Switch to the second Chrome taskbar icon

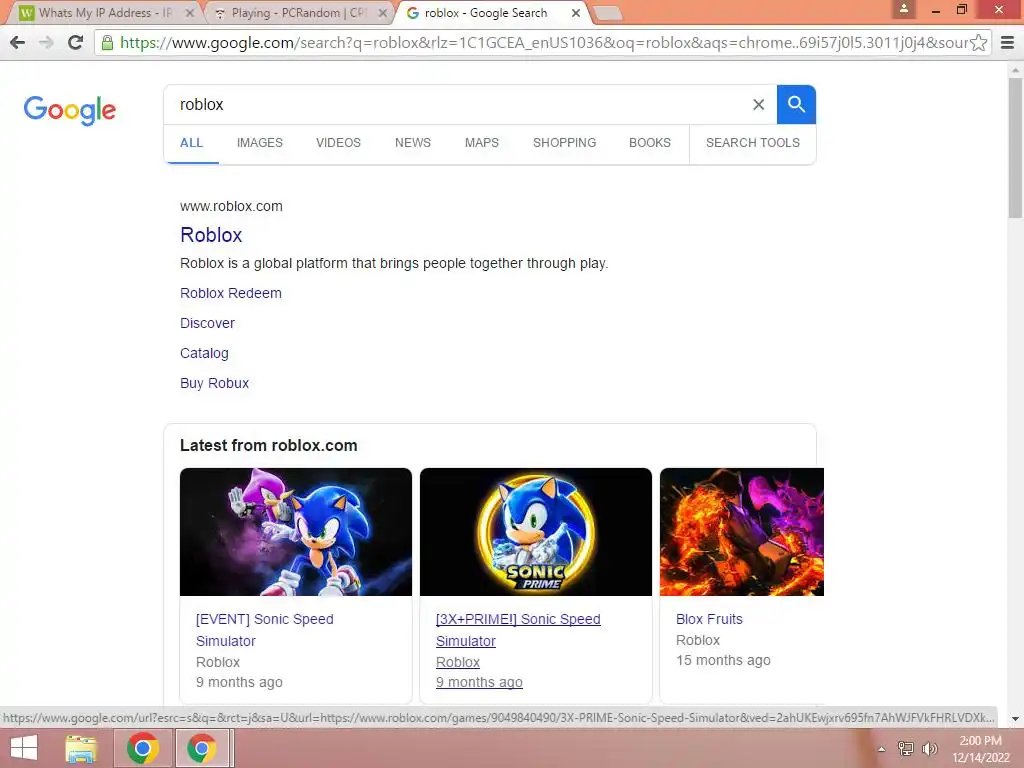click(x=202, y=748)
